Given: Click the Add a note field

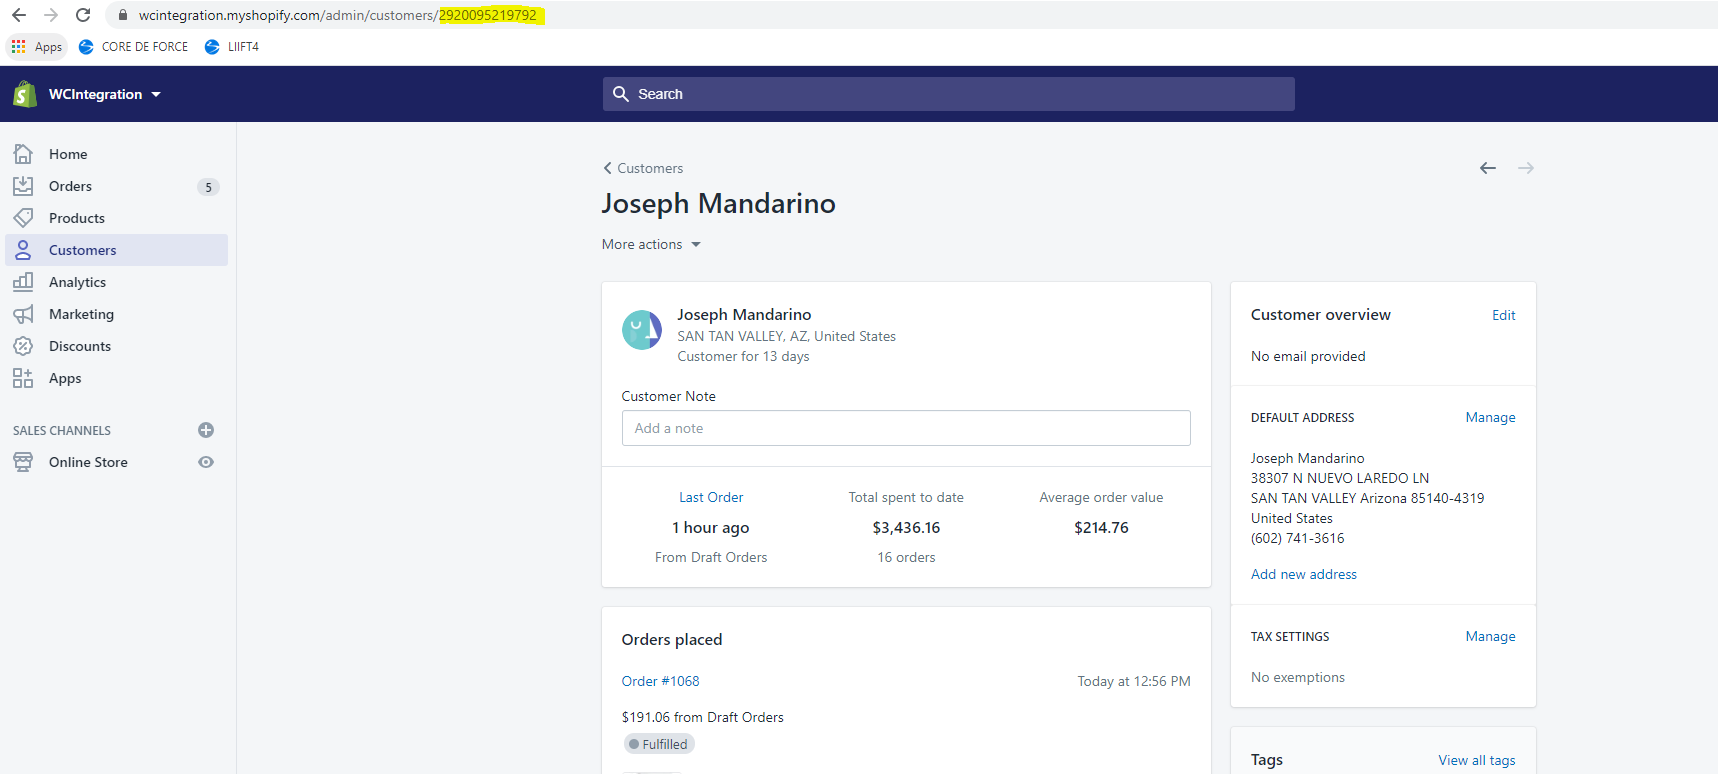Looking at the screenshot, I should (x=906, y=428).
